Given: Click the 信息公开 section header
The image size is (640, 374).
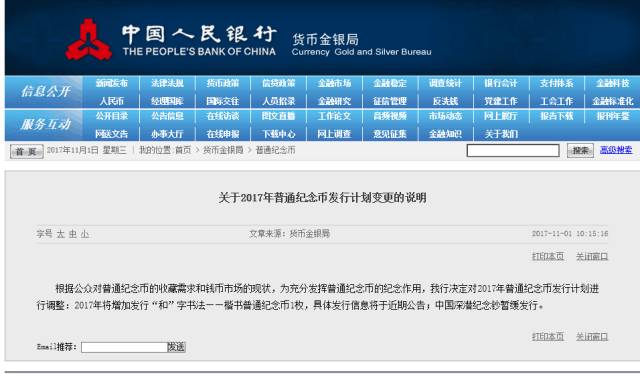Looking at the screenshot, I should pyautogui.click(x=45, y=91).
